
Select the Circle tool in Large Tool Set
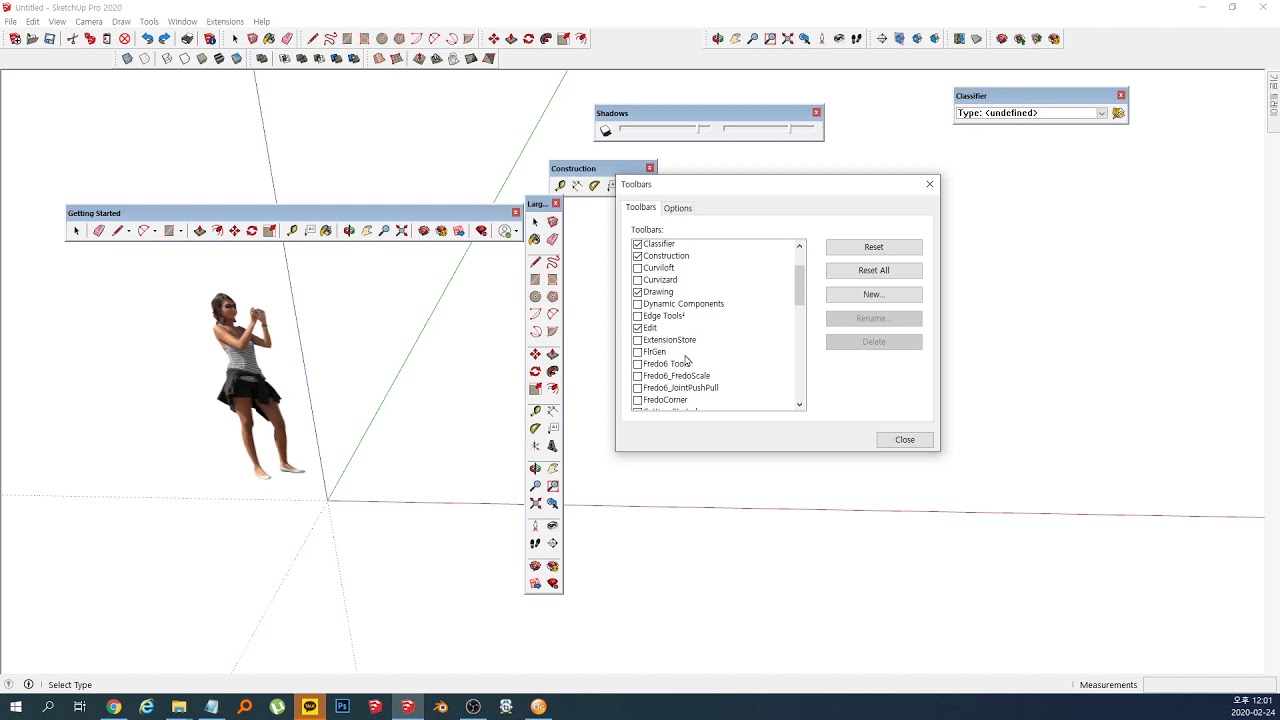[x=535, y=297]
